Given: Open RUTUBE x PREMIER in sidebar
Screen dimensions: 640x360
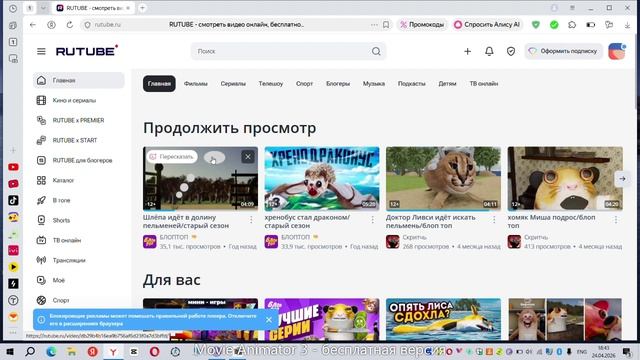Looking at the screenshot, I should coord(78,120).
